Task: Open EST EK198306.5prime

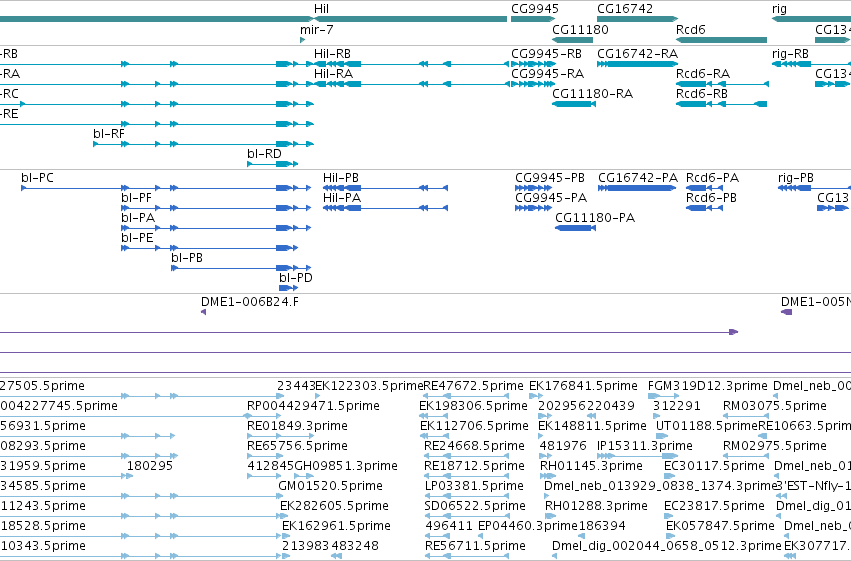Action: (473, 406)
